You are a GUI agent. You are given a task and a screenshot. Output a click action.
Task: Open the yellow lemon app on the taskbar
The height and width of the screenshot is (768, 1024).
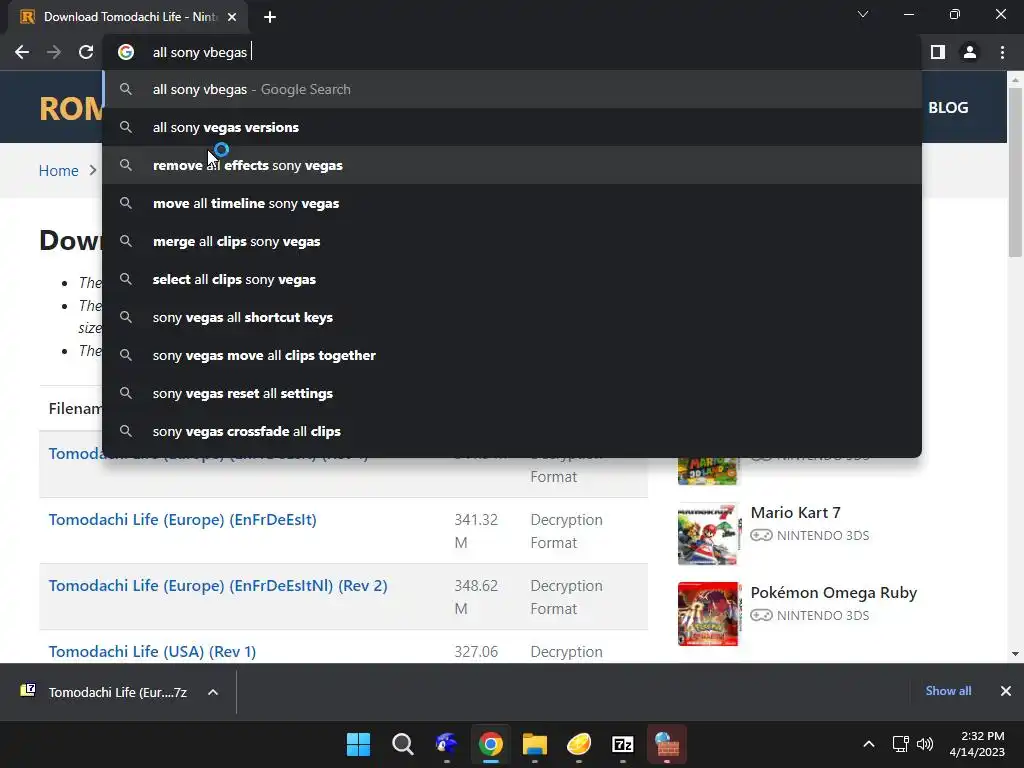(579, 744)
